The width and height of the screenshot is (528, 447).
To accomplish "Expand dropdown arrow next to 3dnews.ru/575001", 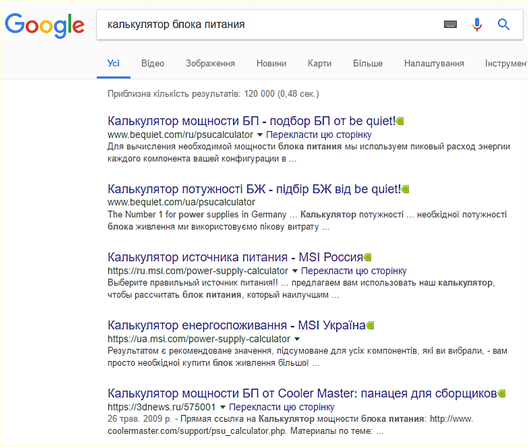I will coord(222,407).
